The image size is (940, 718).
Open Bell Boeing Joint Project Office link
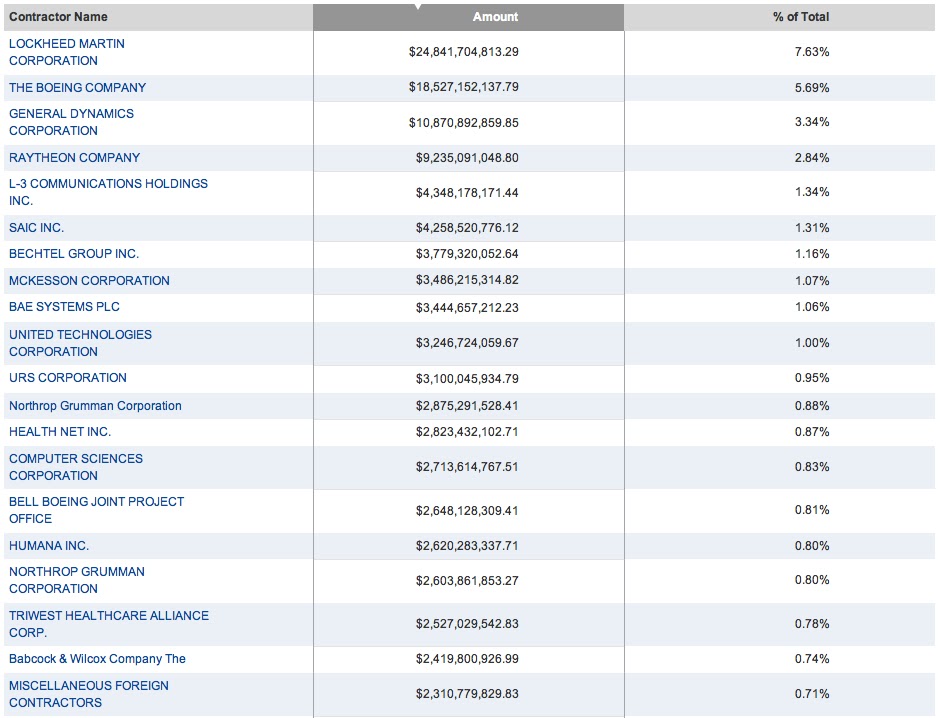point(96,510)
